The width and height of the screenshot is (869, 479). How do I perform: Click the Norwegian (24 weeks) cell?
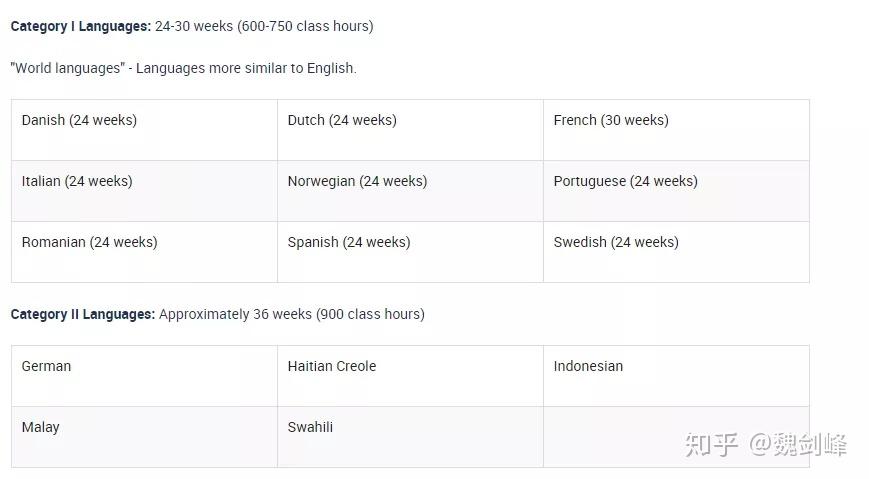tap(357, 181)
